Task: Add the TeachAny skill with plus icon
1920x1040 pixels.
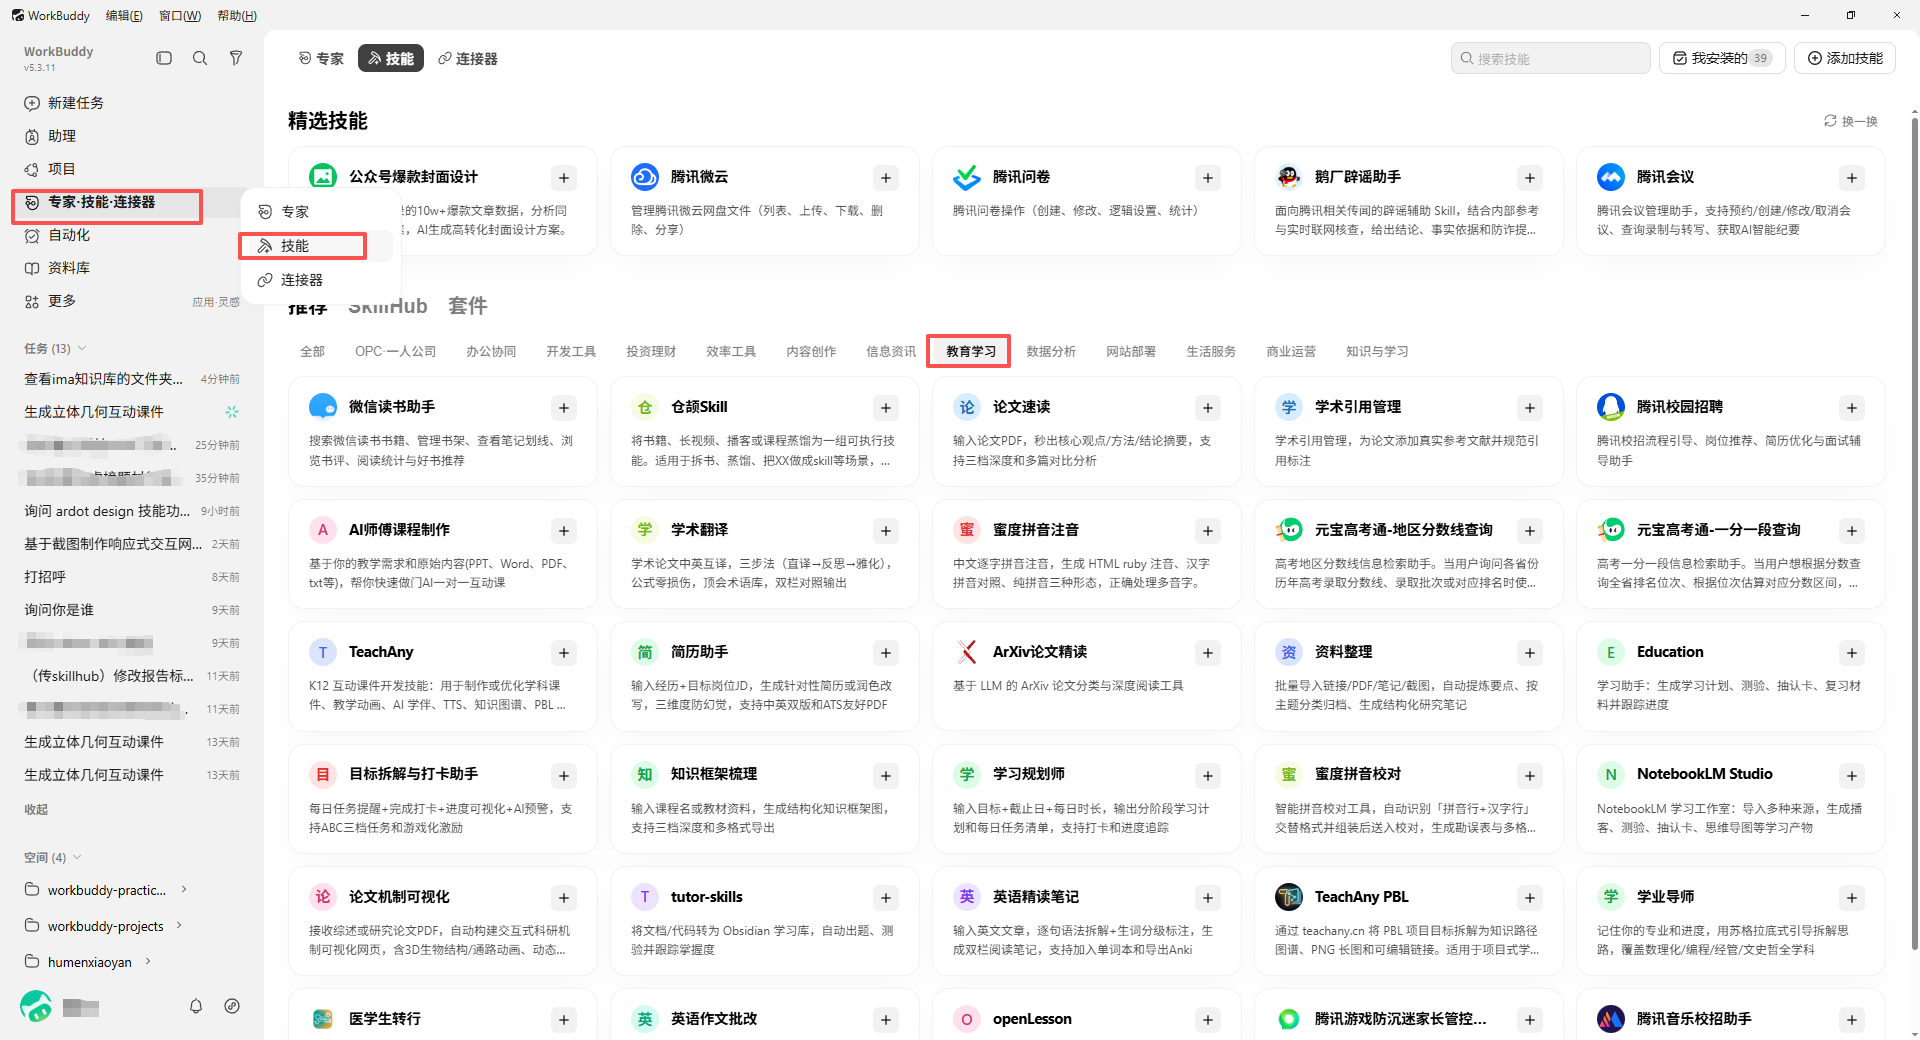Action: 564,653
